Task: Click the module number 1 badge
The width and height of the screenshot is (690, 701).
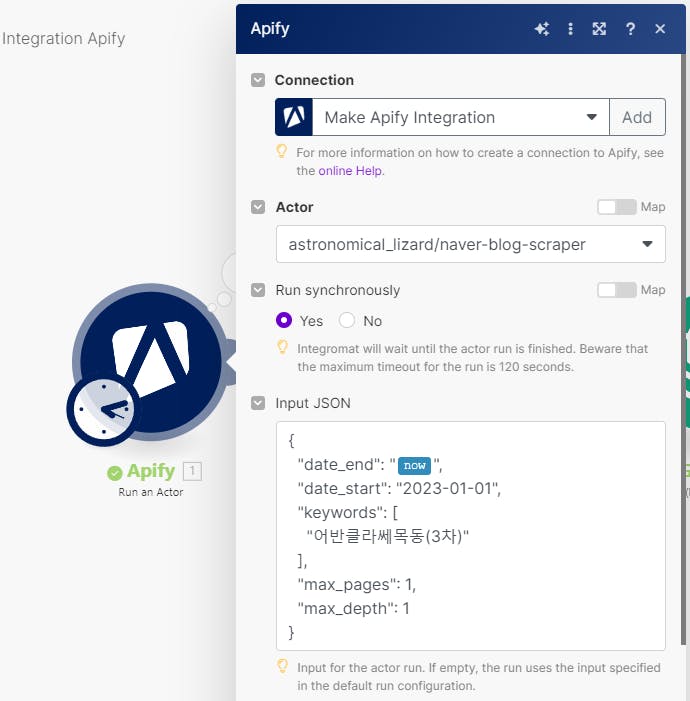Action: [192, 471]
